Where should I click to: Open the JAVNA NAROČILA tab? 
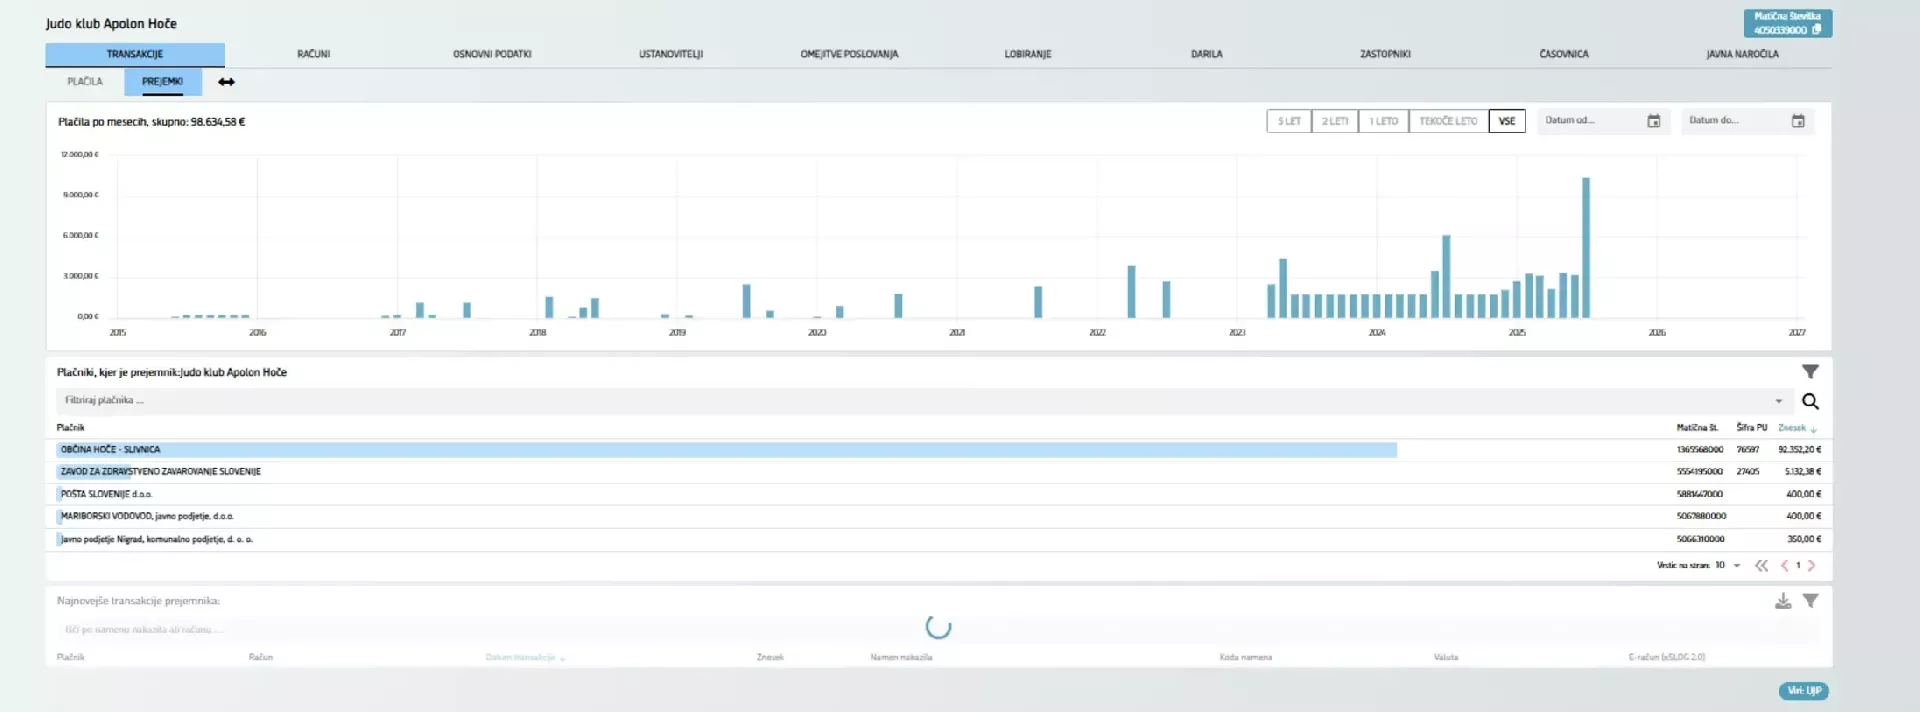(1742, 54)
